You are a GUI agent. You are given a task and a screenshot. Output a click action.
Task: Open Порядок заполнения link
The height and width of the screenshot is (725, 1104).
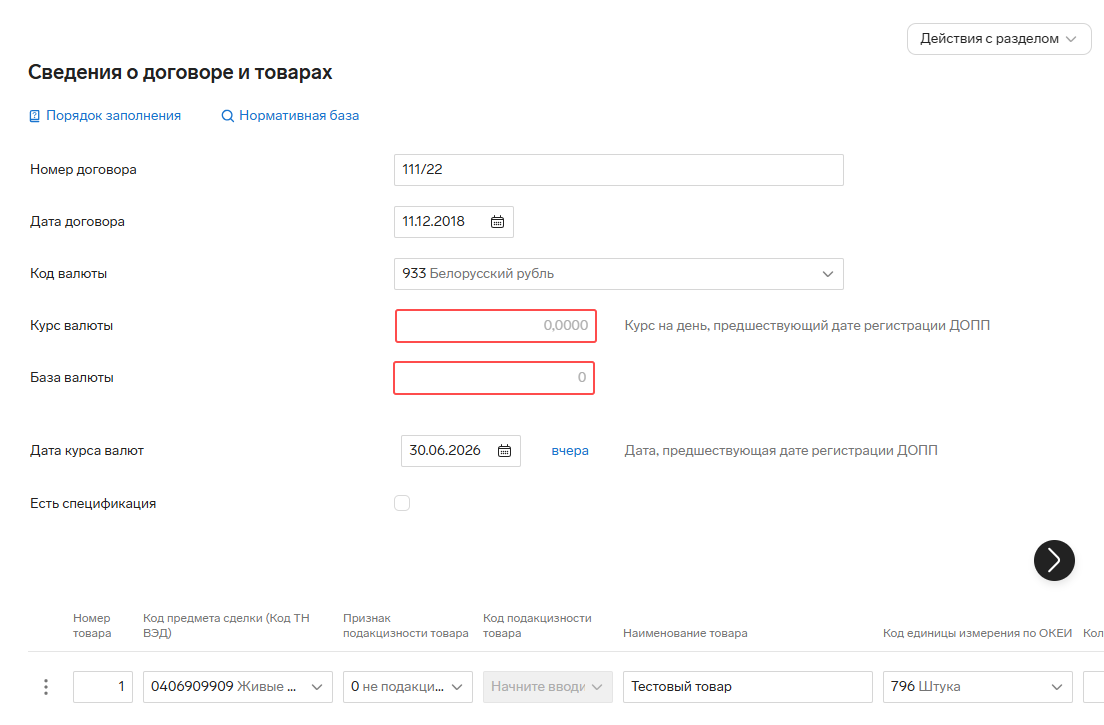113,115
